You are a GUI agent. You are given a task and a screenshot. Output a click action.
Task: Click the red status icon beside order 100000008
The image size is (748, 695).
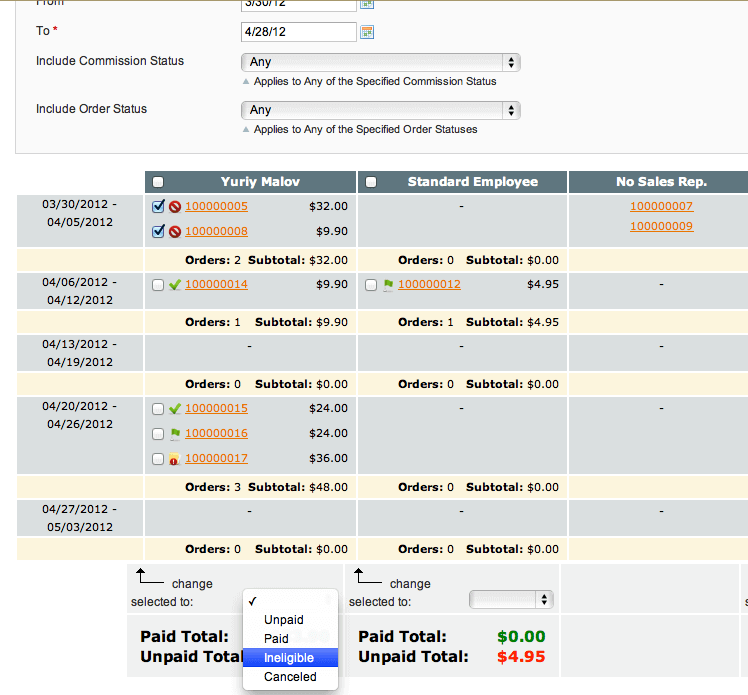coord(175,232)
